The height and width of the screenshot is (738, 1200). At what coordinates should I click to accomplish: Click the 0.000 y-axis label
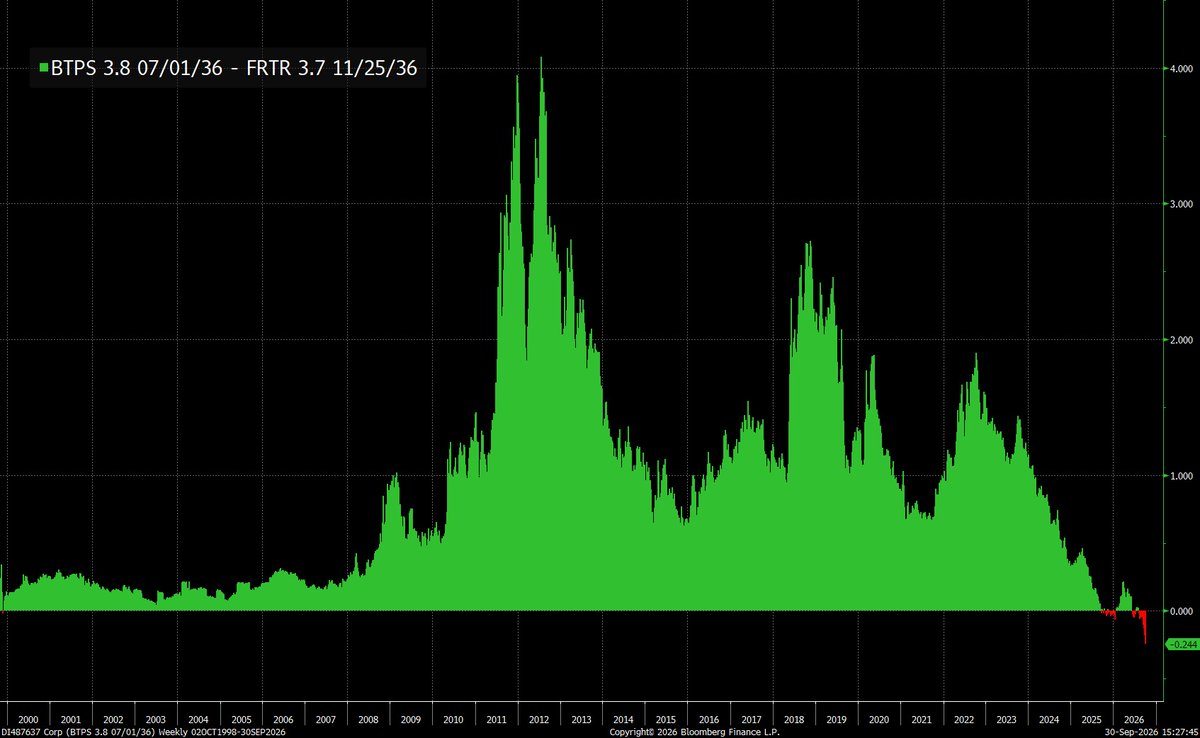pyautogui.click(x=1182, y=611)
